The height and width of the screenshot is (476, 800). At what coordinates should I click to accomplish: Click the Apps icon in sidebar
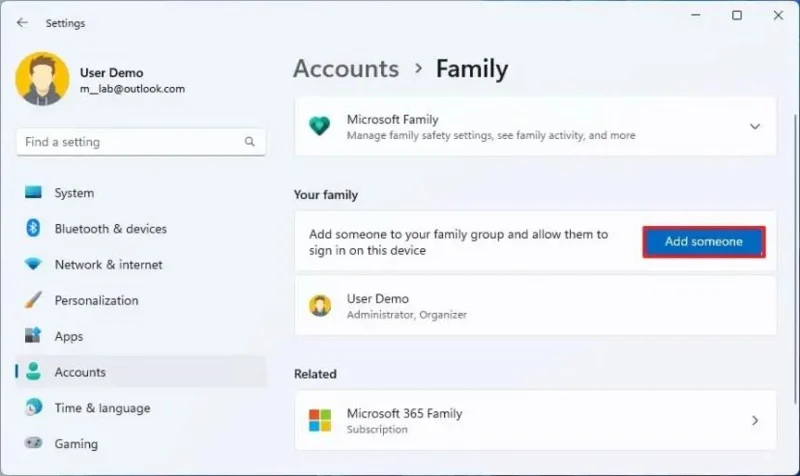[x=33, y=336]
